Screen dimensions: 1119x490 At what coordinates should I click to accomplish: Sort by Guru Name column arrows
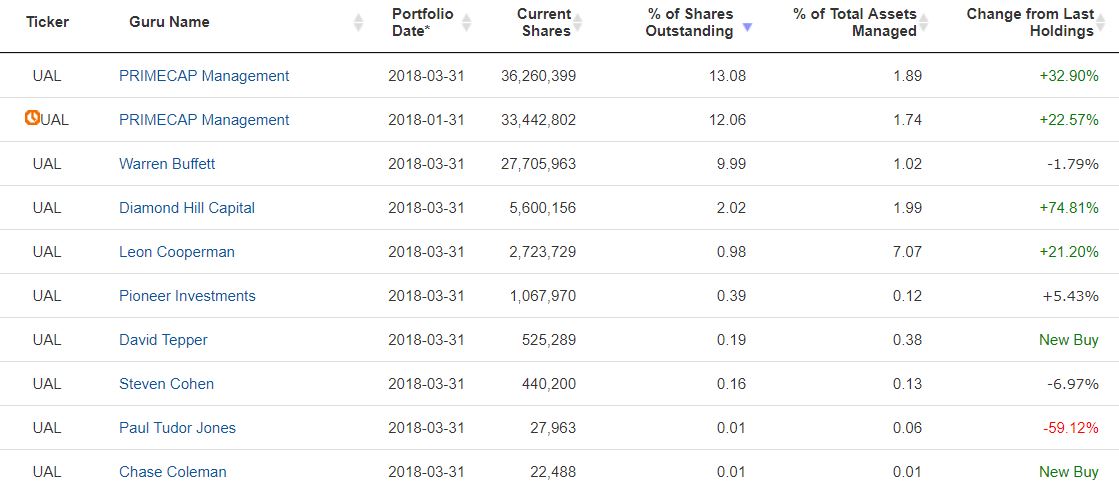pyautogui.click(x=358, y=23)
